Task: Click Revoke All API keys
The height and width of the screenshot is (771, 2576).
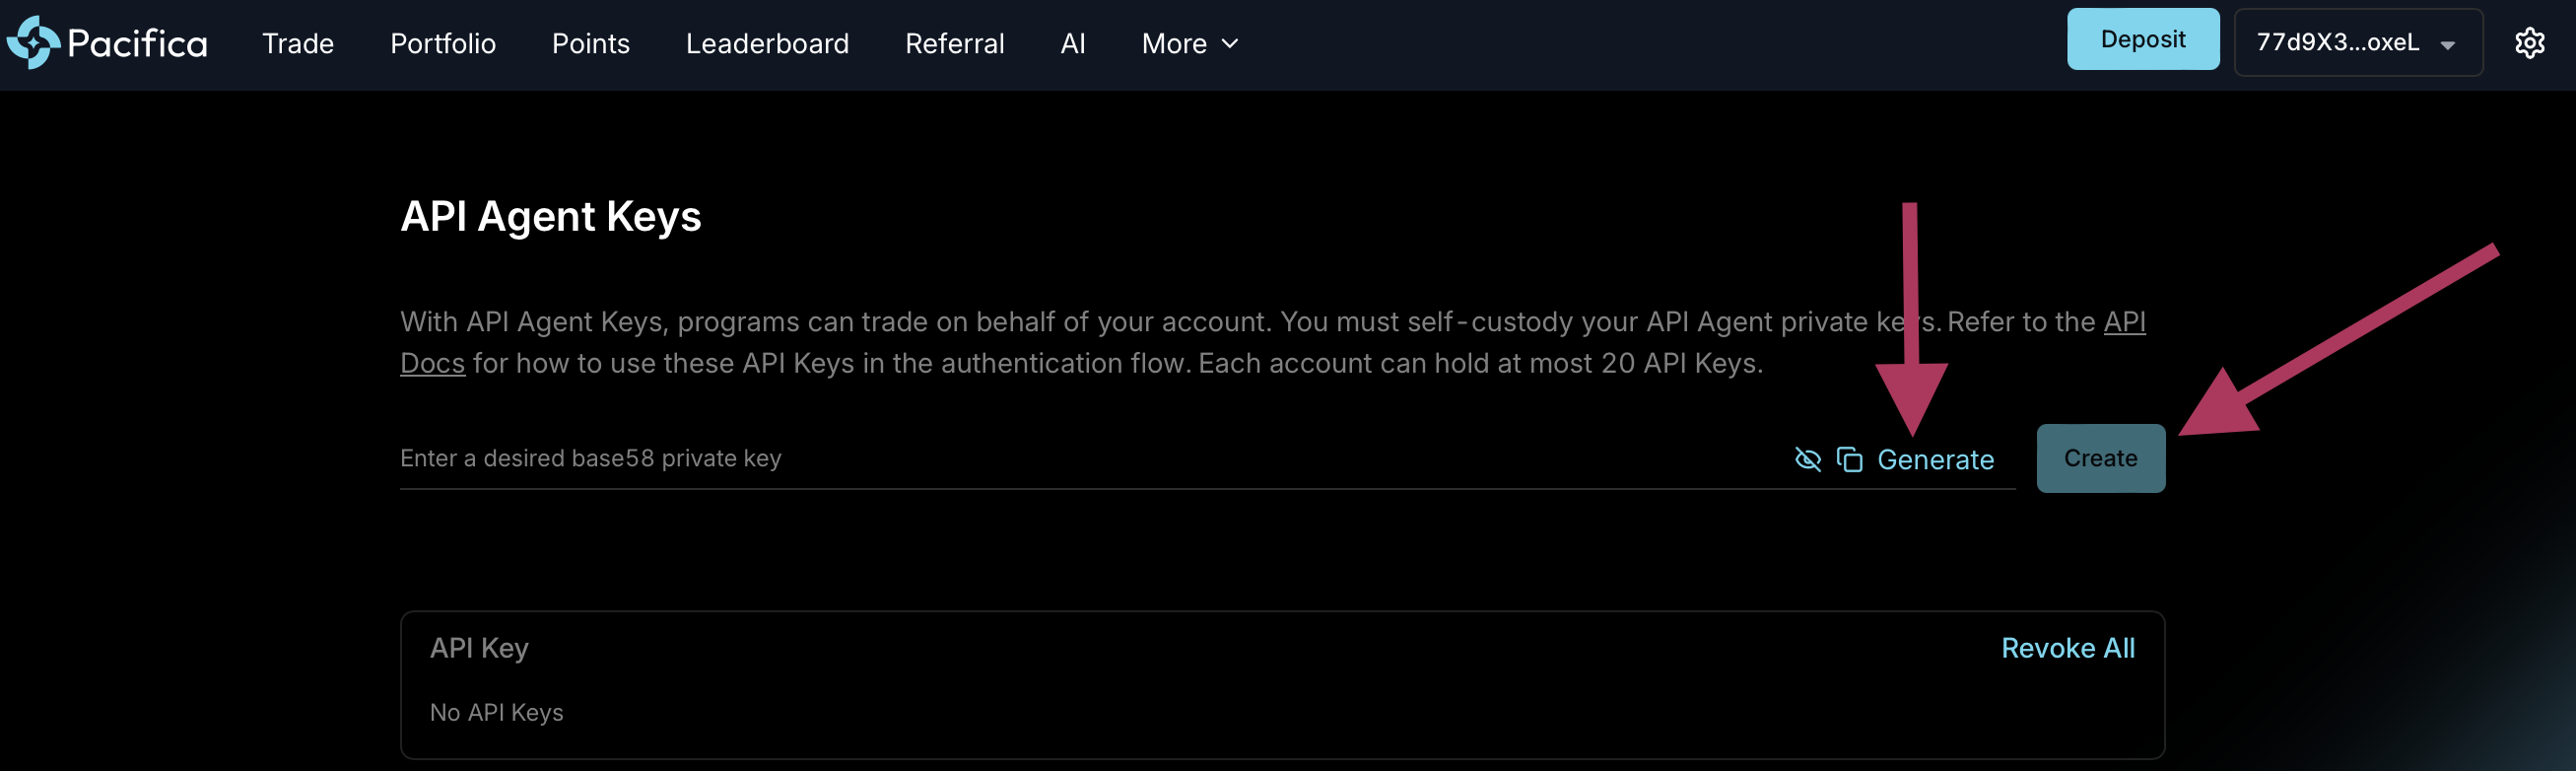Action: 2067,648
